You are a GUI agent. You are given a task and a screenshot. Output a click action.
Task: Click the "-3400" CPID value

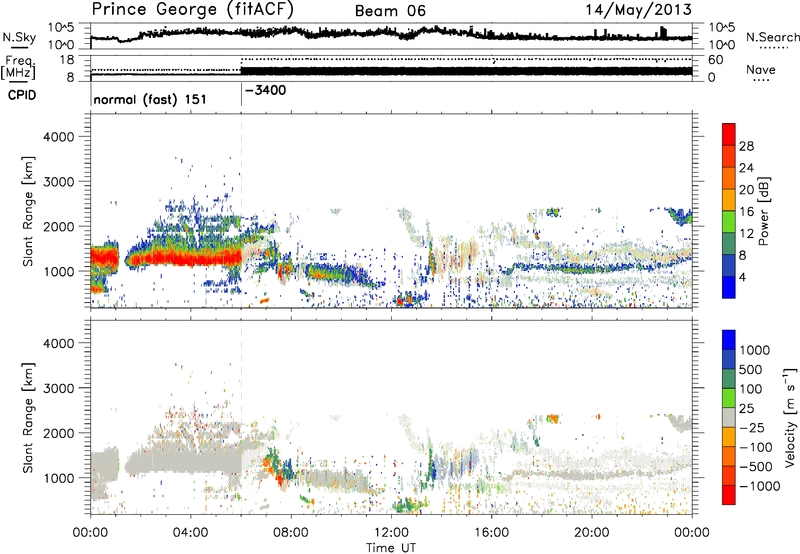(x=266, y=90)
